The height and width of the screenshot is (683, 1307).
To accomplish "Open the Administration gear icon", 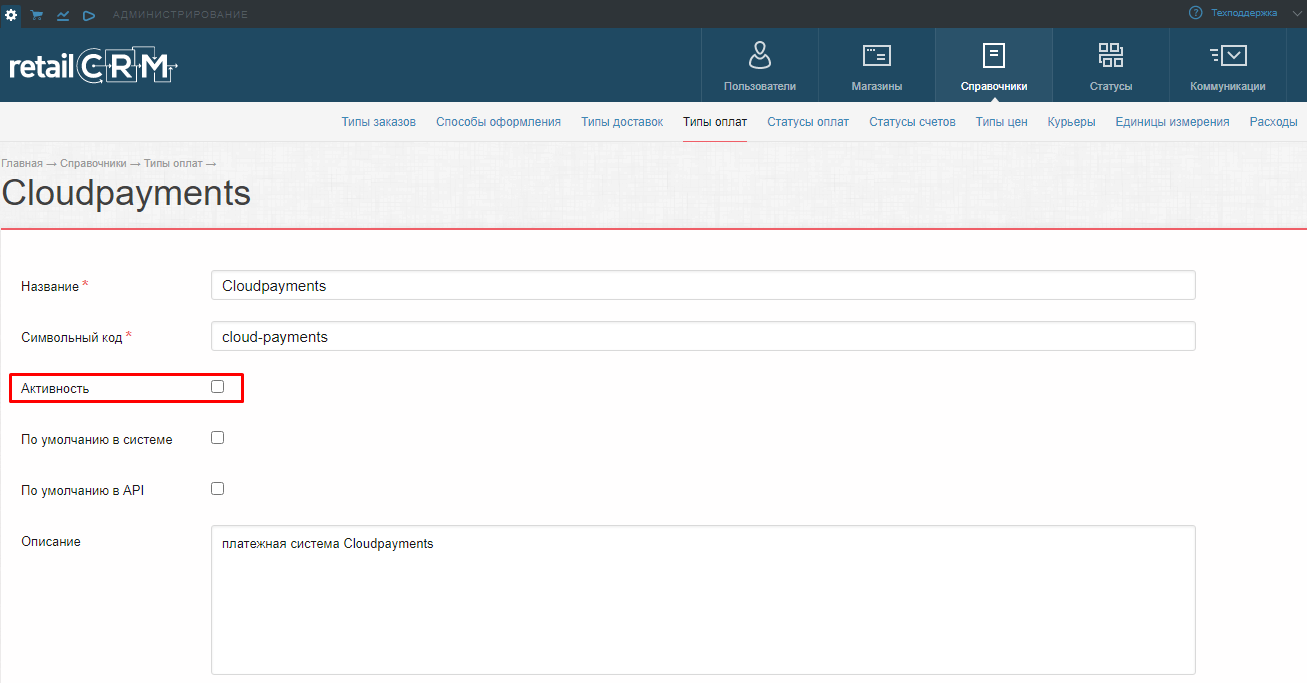I will point(11,14).
